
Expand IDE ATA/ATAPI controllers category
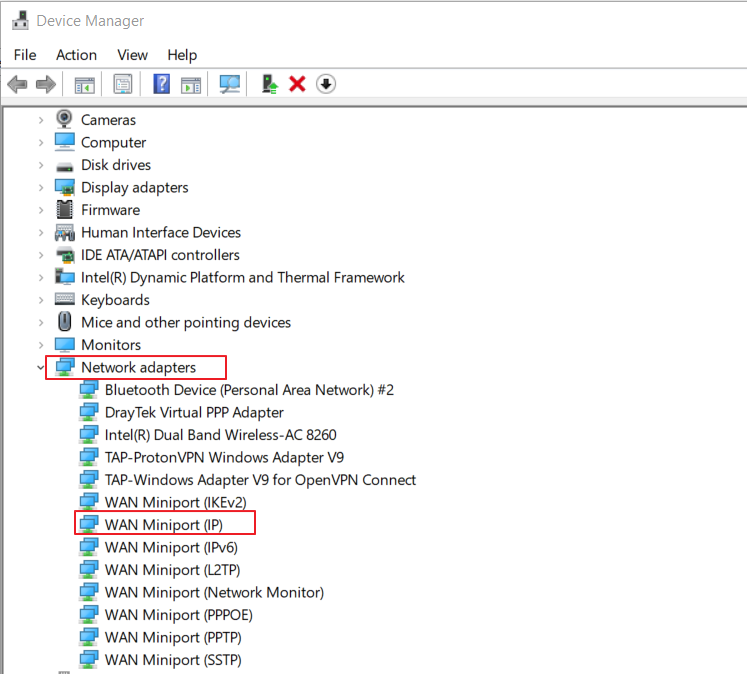(x=41, y=255)
